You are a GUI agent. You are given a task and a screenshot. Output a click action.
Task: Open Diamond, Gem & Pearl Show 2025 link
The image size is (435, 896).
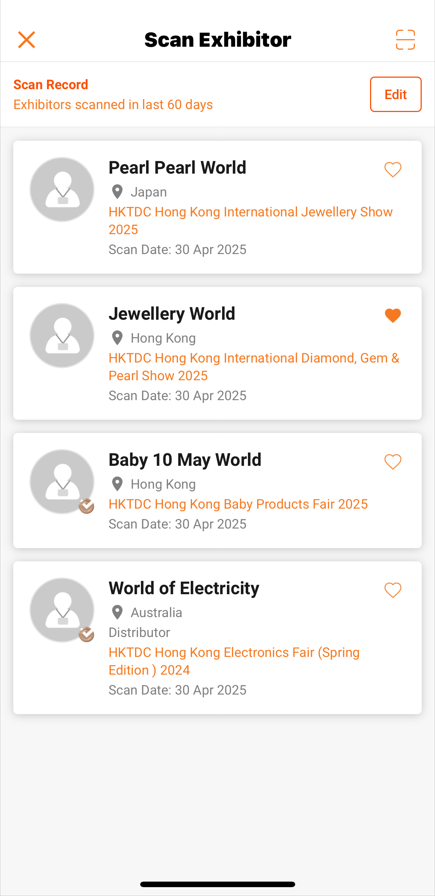(254, 367)
